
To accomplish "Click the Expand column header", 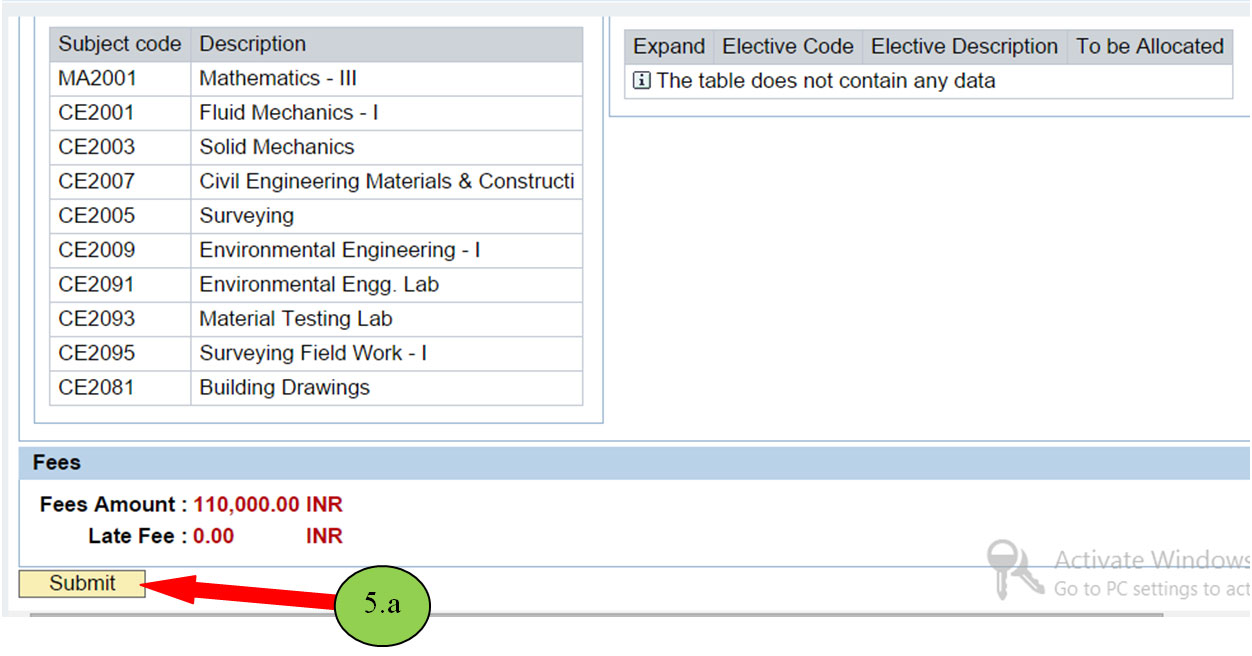I will [x=668, y=46].
